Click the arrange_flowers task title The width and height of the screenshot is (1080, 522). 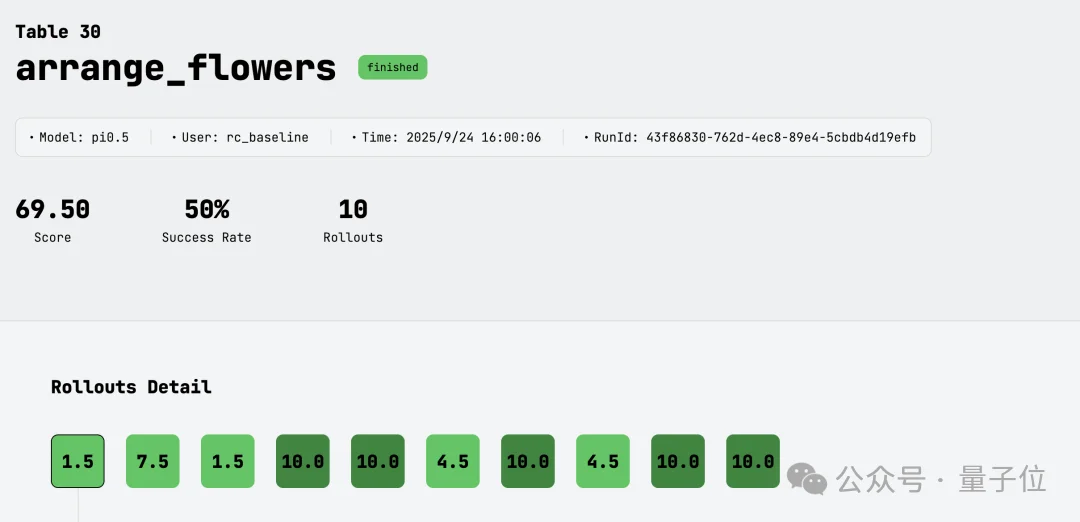176,68
